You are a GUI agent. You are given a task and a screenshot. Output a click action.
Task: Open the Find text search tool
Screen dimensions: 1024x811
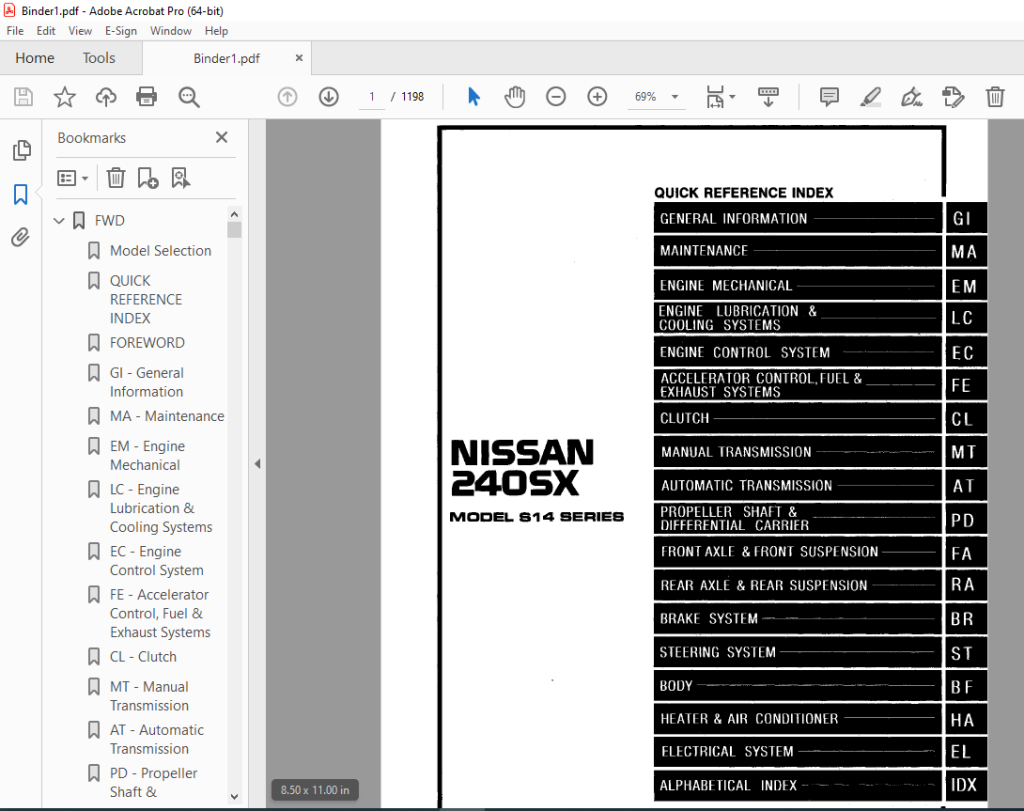tap(189, 97)
